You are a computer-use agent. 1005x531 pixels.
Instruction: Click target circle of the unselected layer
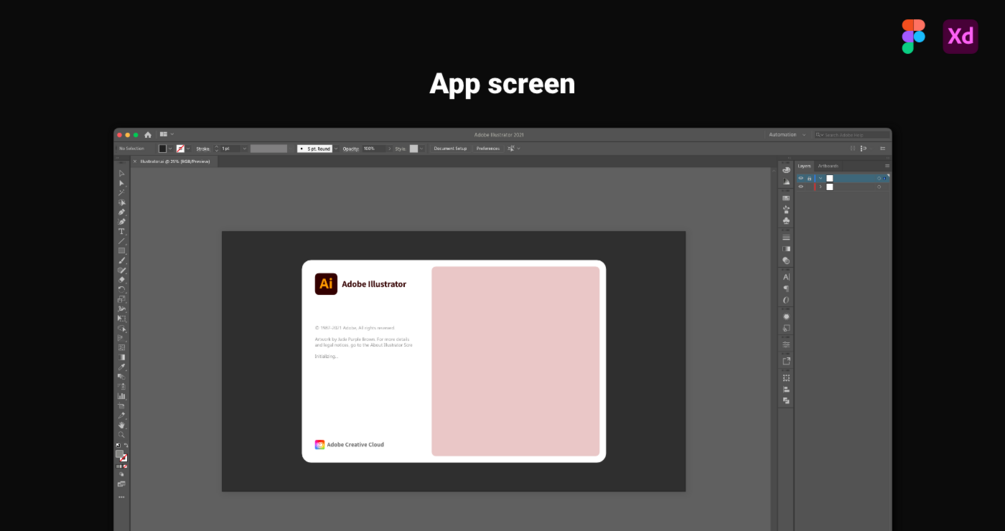tap(879, 187)
